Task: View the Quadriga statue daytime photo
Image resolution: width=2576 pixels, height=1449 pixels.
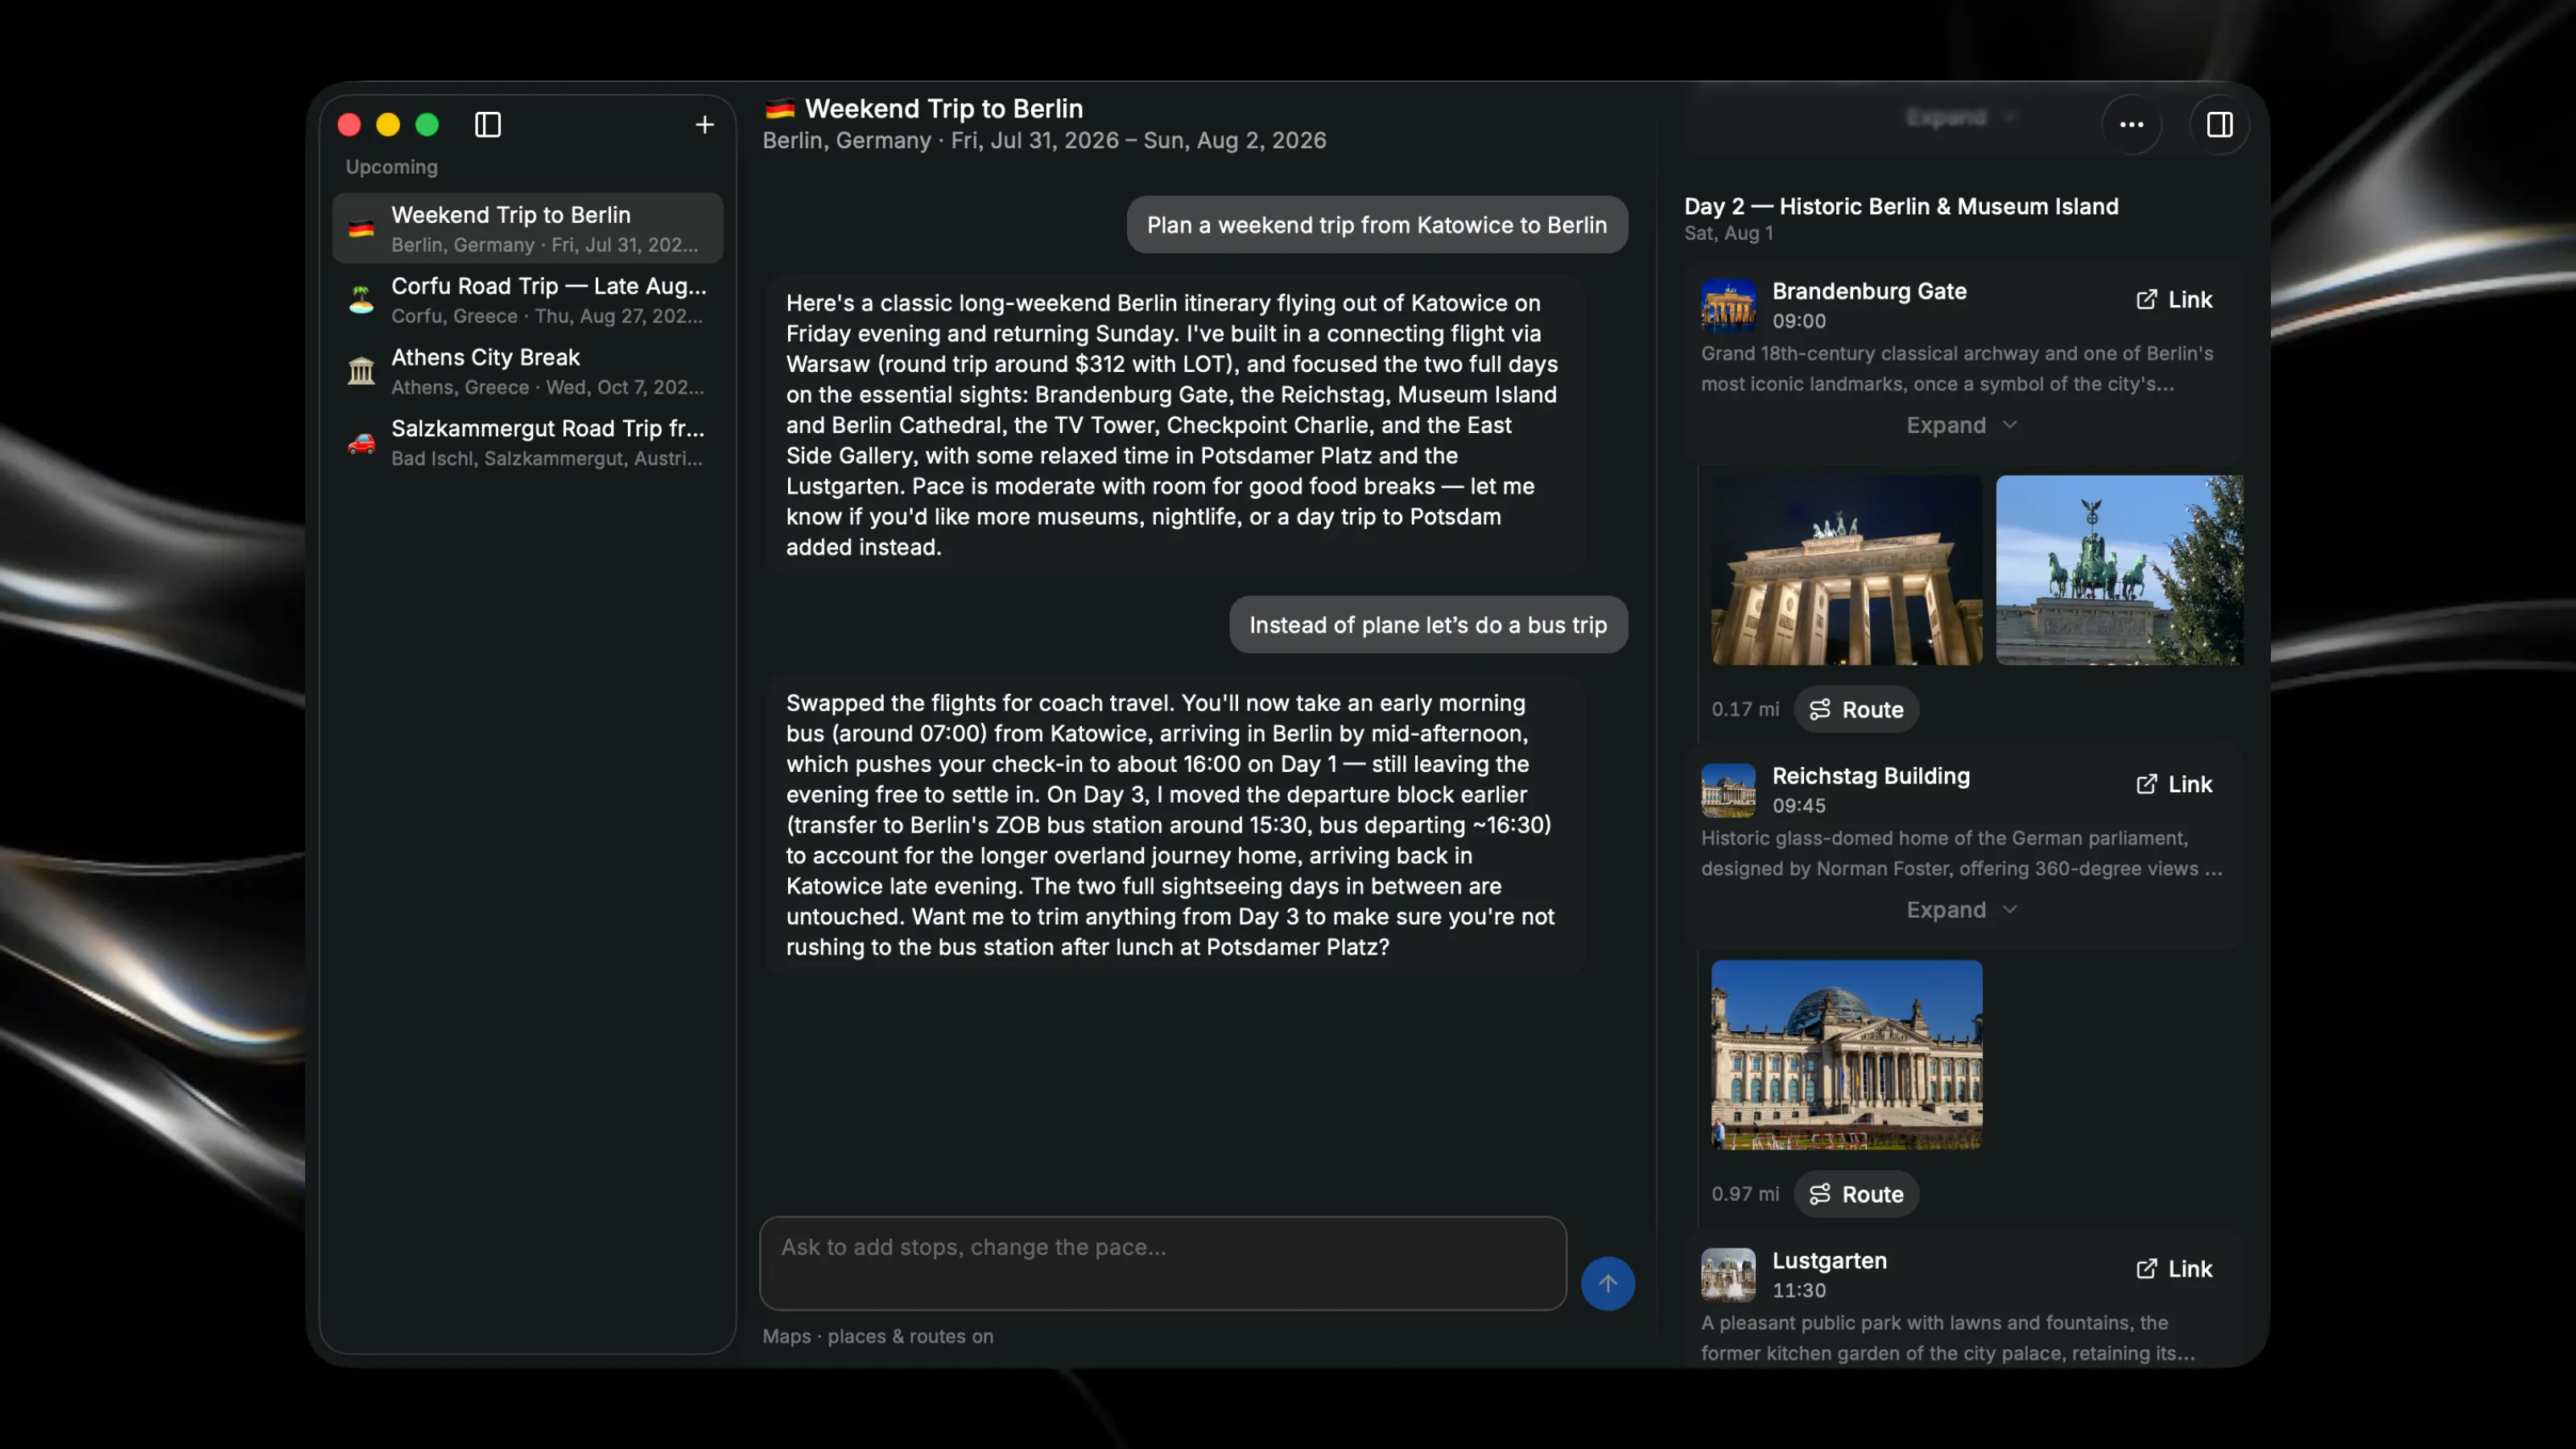Action: 2119,570
